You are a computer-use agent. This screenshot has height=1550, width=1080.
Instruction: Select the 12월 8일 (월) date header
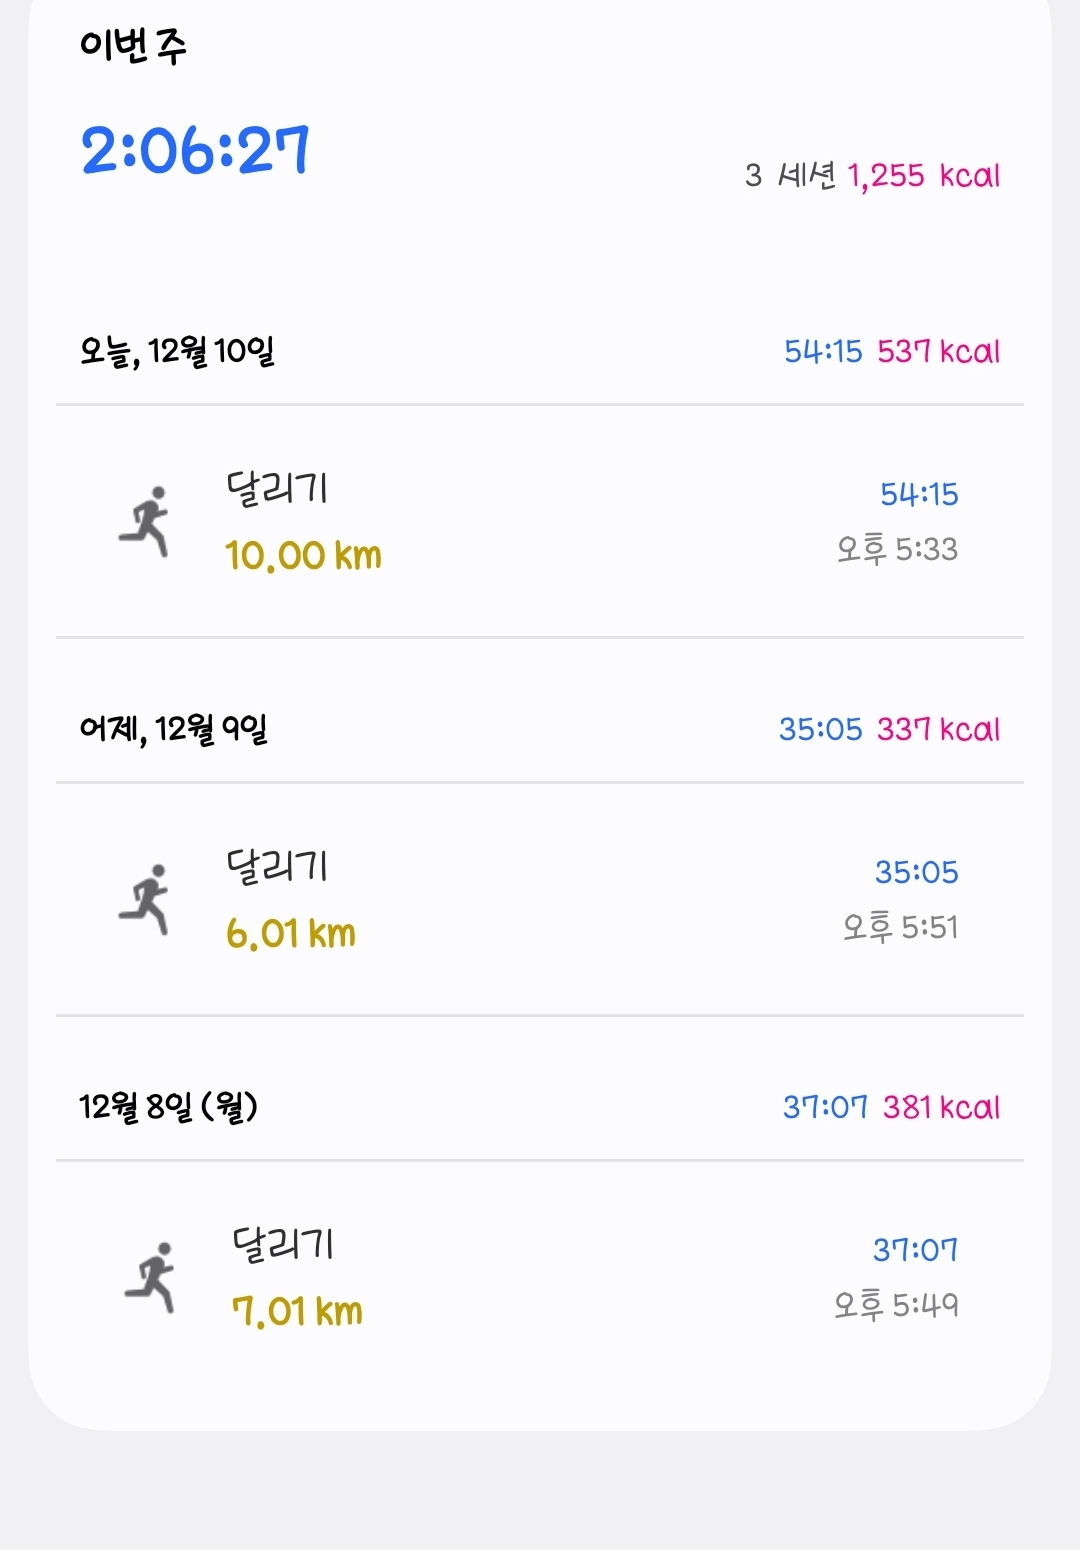click(168, 1107)
